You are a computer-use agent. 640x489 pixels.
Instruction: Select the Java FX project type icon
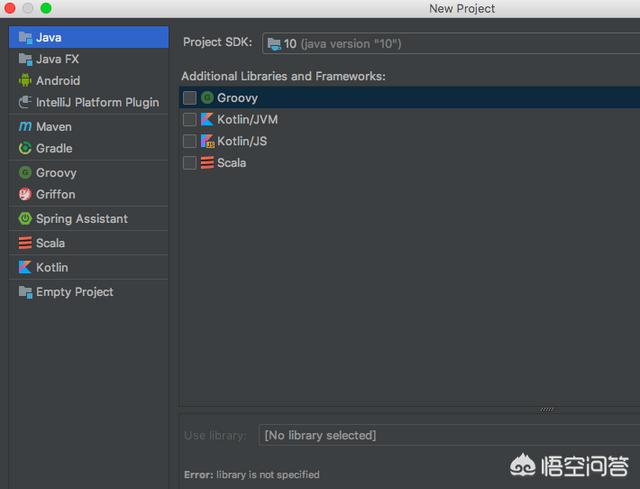point(25,59)
